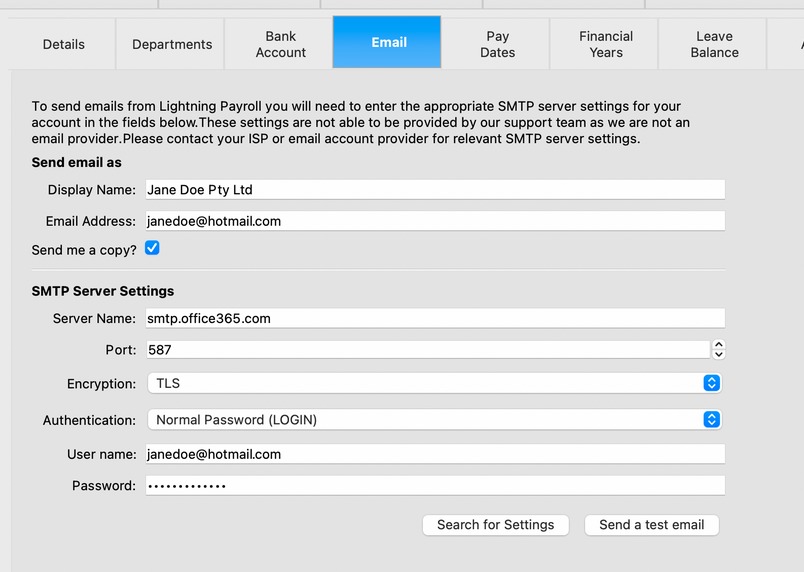The image size is (804, 572).
Task: Click the Authentication: label
Action: (x=89, y=420)
